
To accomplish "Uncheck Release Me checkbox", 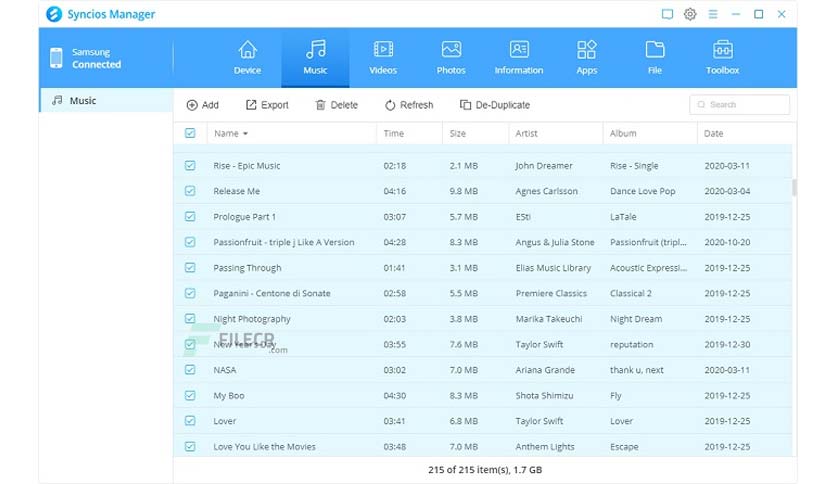I will pyautogui.click(x=190, y=191).
